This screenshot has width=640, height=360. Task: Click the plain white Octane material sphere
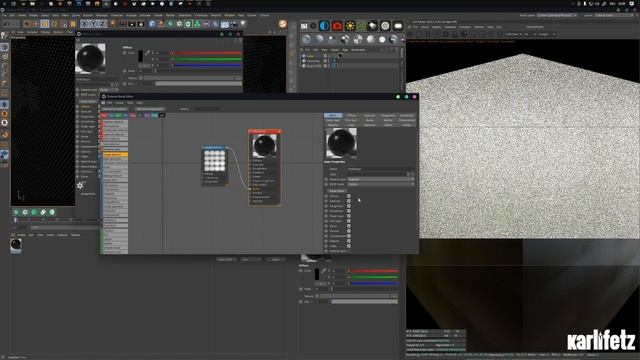pyautogui.click(x=382, y=39)
